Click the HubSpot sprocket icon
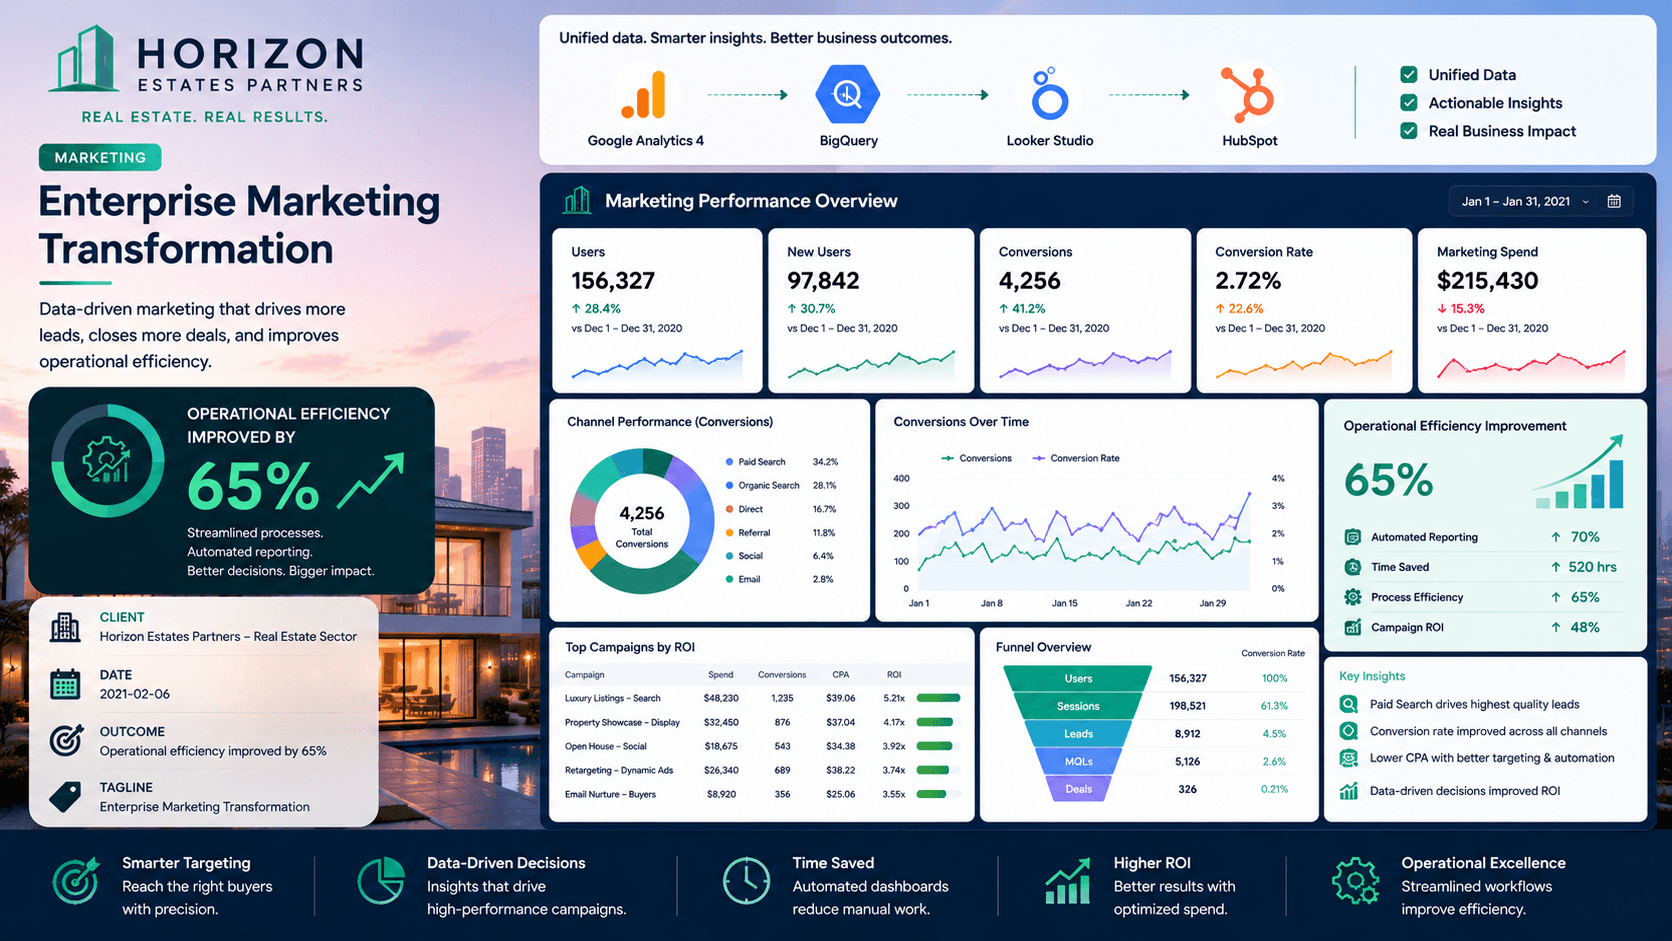1672x941 pixels. [x=1248, y=94]
